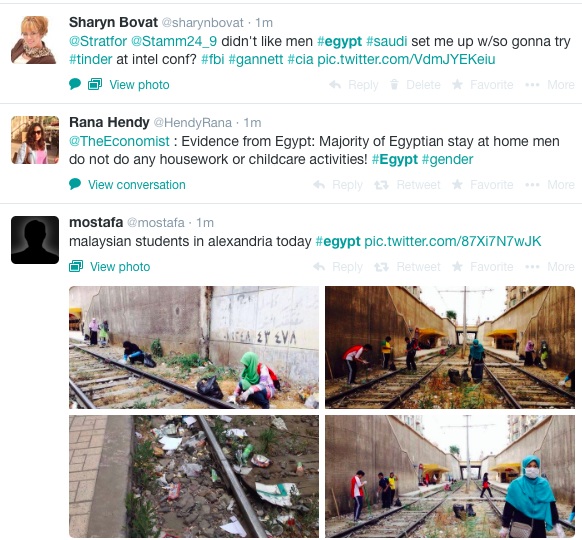This screenshot has height=540, width=582.
Task: Expand View photo on Sharyn Bovat's tweet
Action: (139, 85)
